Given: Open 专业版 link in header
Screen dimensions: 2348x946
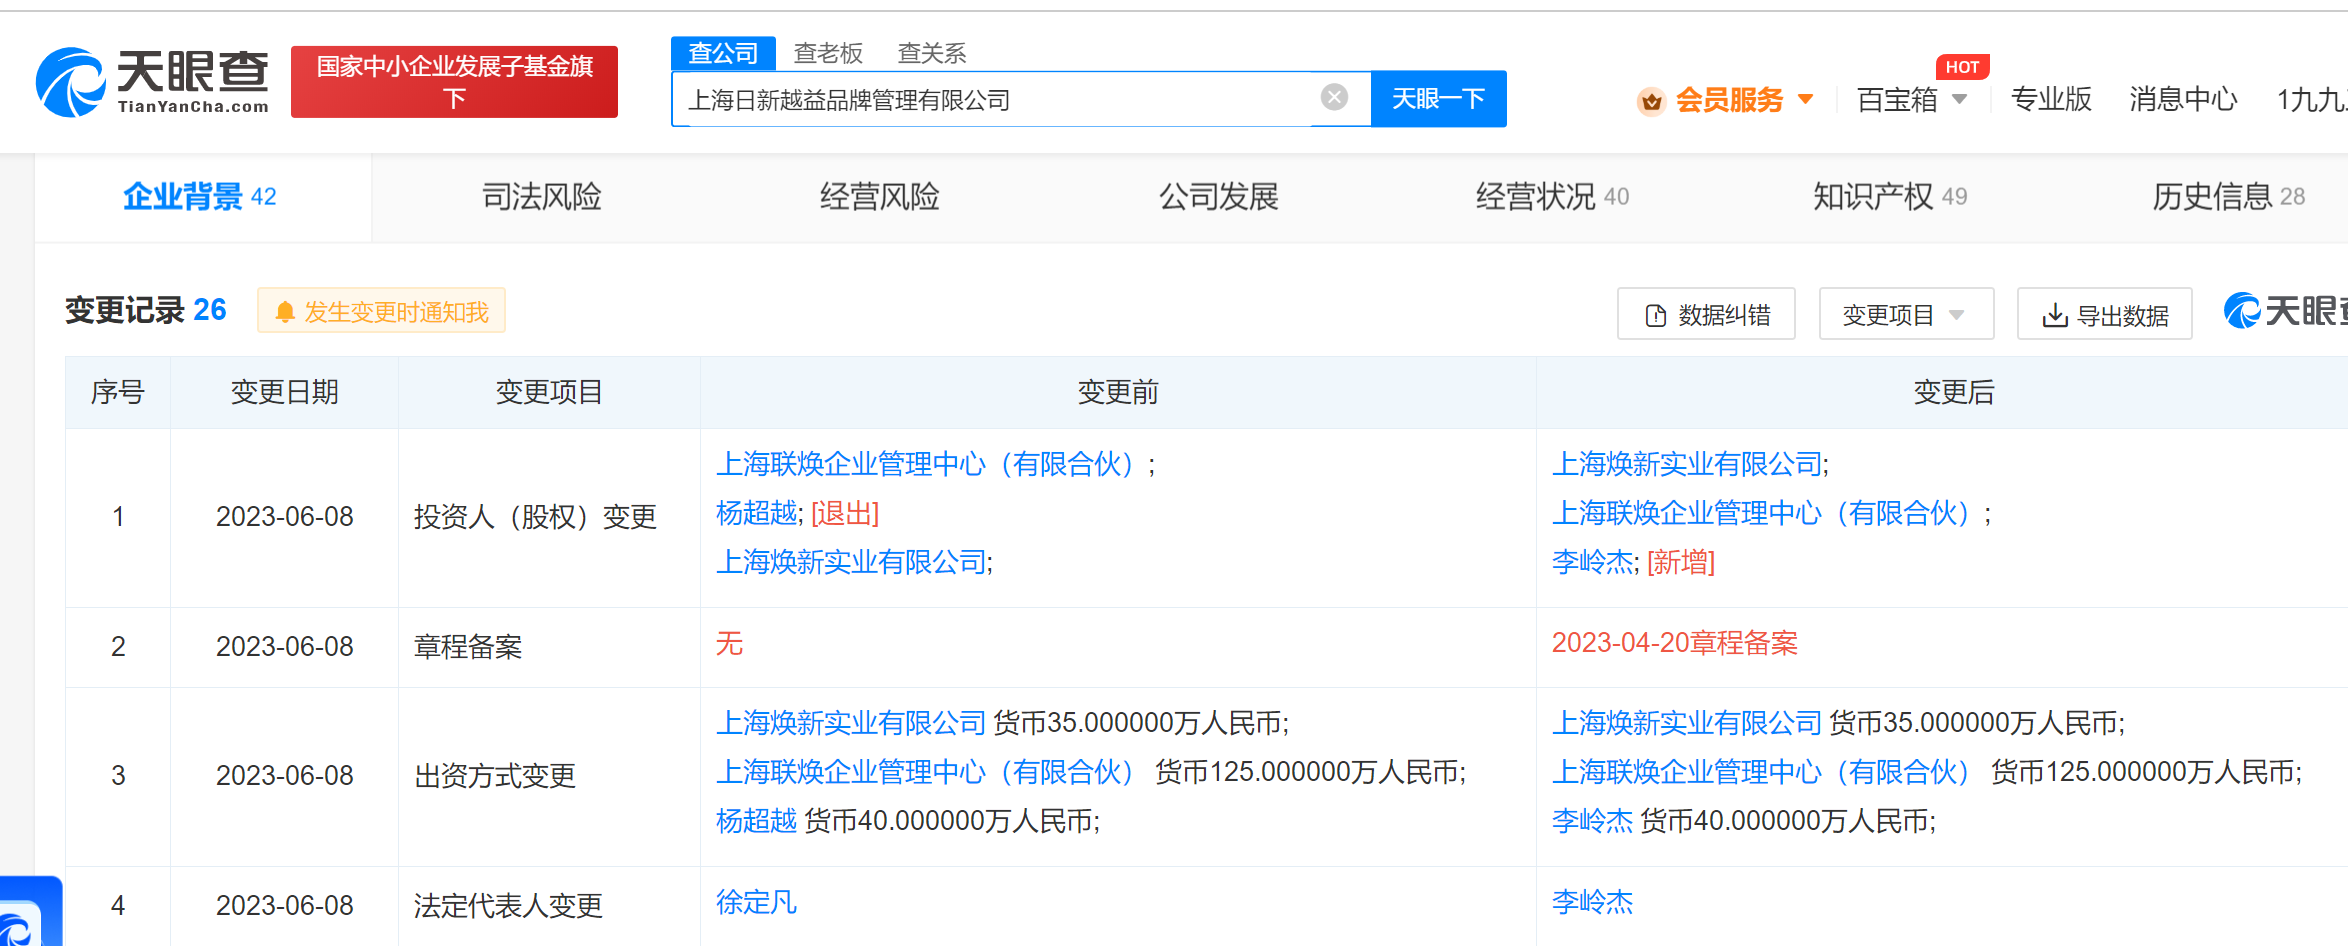Looking at the screenshot, I should 2051,99.
